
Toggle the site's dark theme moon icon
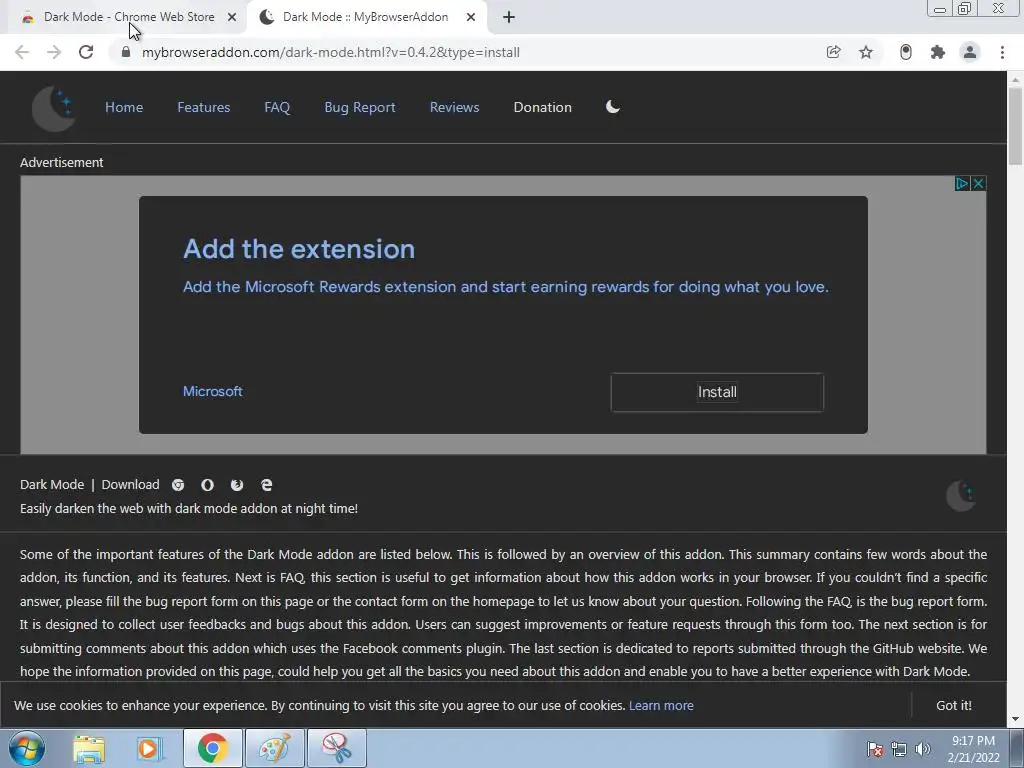point(613,106)
